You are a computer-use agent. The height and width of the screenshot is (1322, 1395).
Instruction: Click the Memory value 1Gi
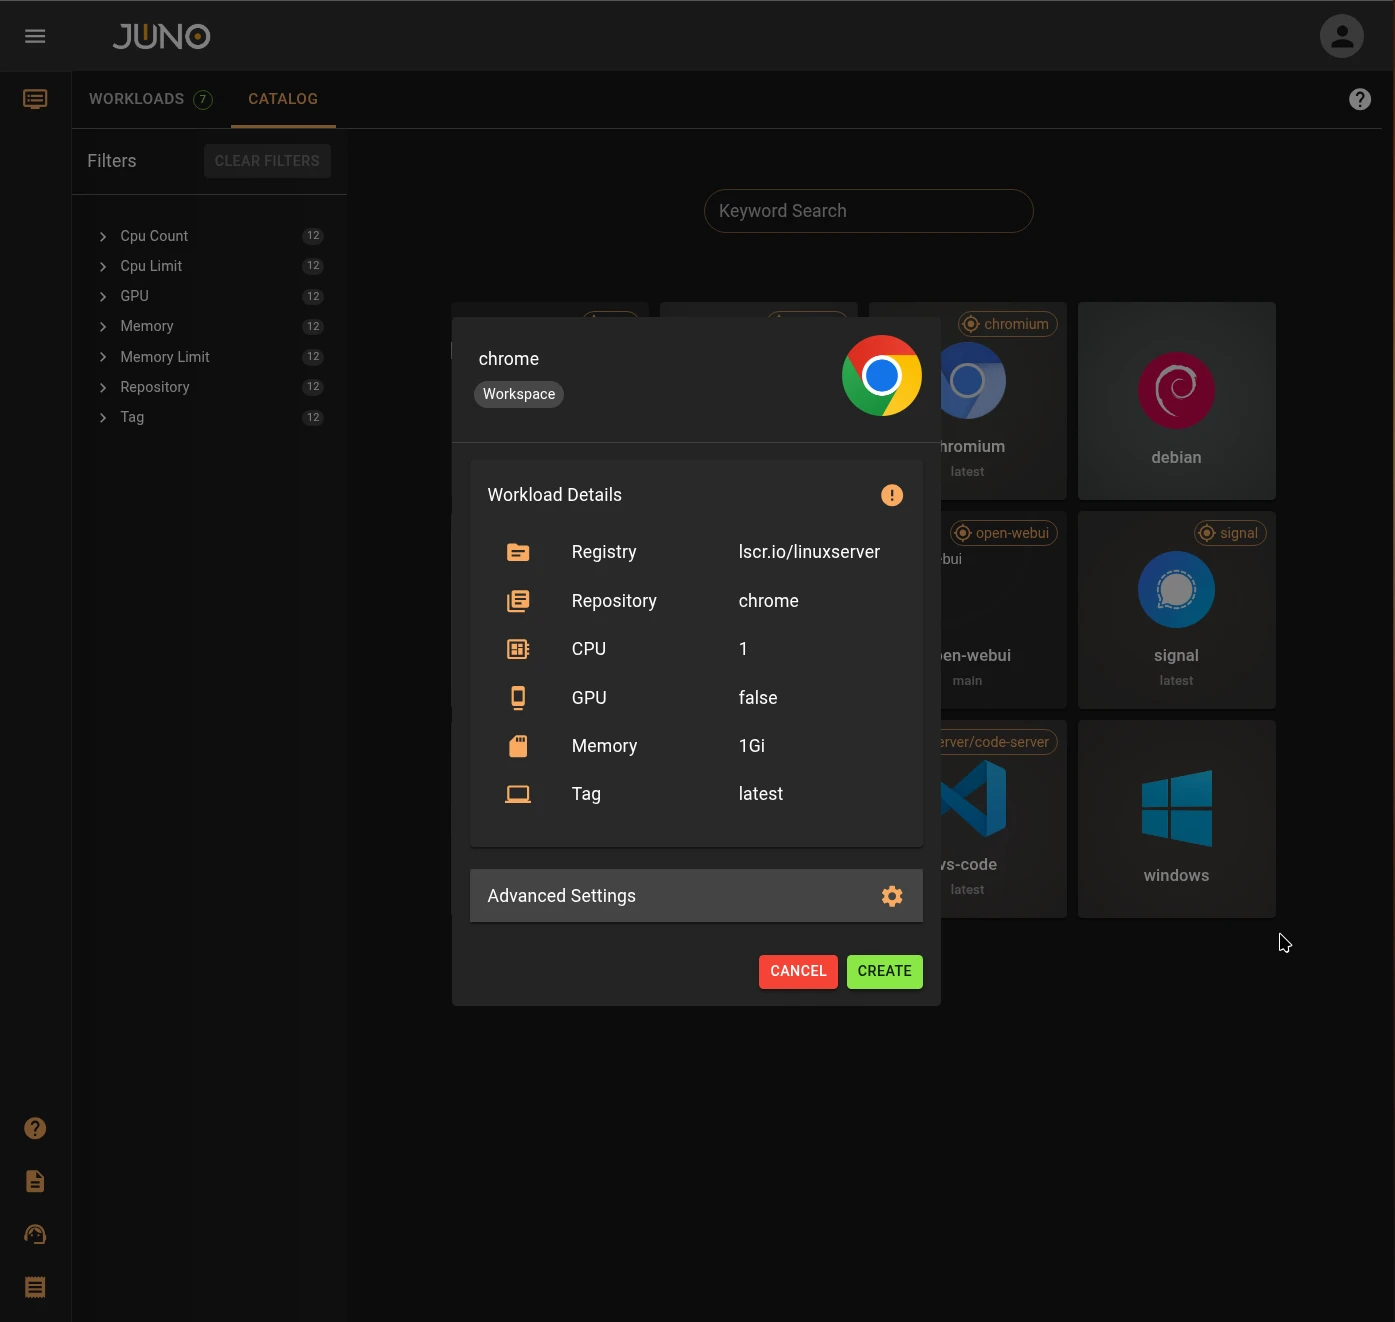pyautogui.click(x=752, y=746)
